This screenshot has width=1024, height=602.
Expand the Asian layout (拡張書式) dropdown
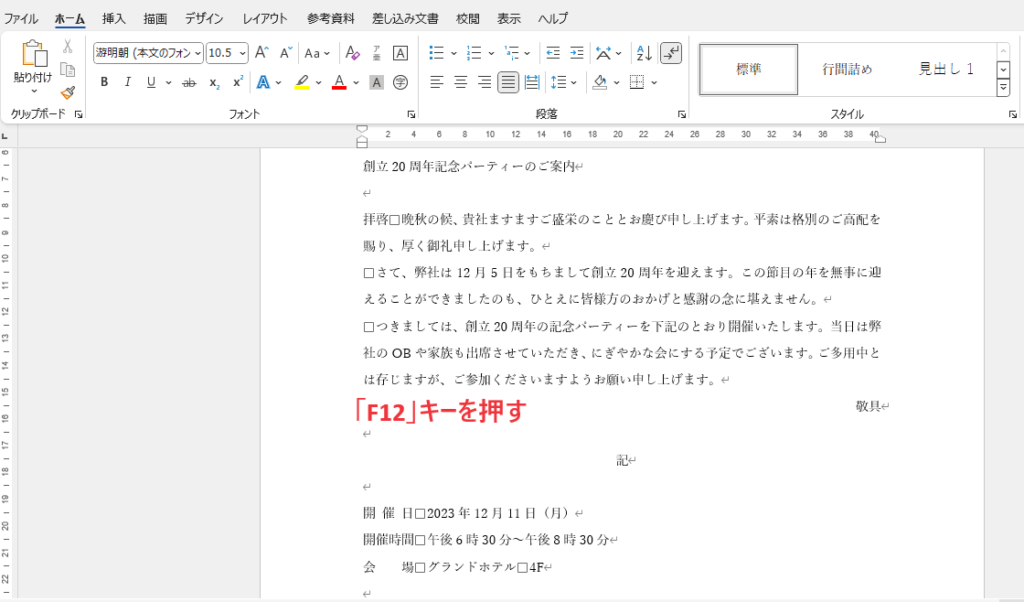click(618, 54)
